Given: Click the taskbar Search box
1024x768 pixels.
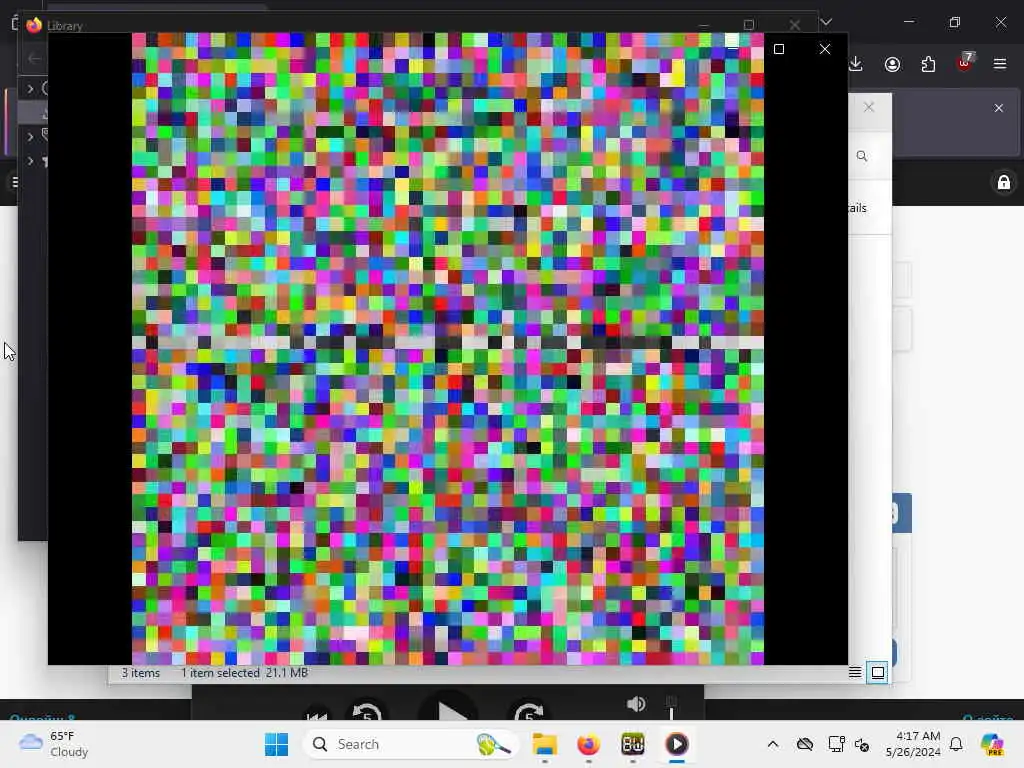Looking at the screenshot, I should pos(411,744).
